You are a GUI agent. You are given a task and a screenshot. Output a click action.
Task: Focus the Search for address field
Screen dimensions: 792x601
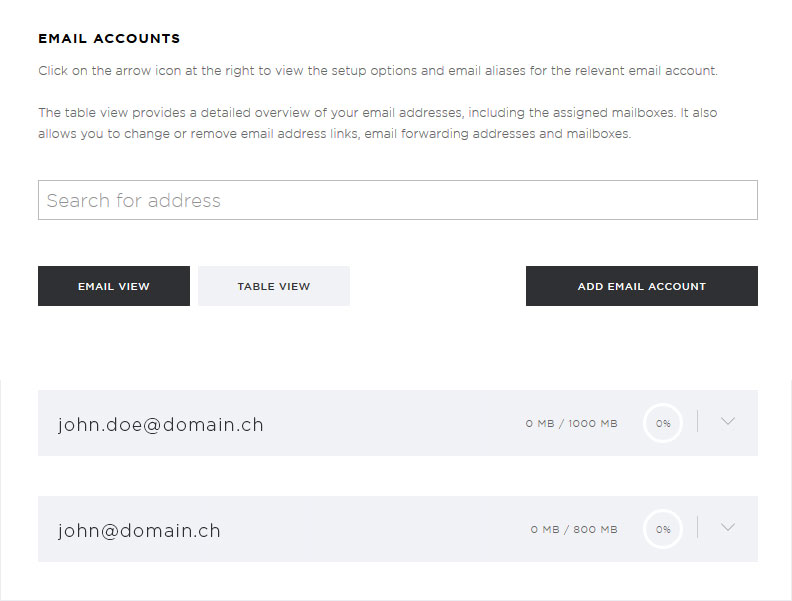coord(398,200)
